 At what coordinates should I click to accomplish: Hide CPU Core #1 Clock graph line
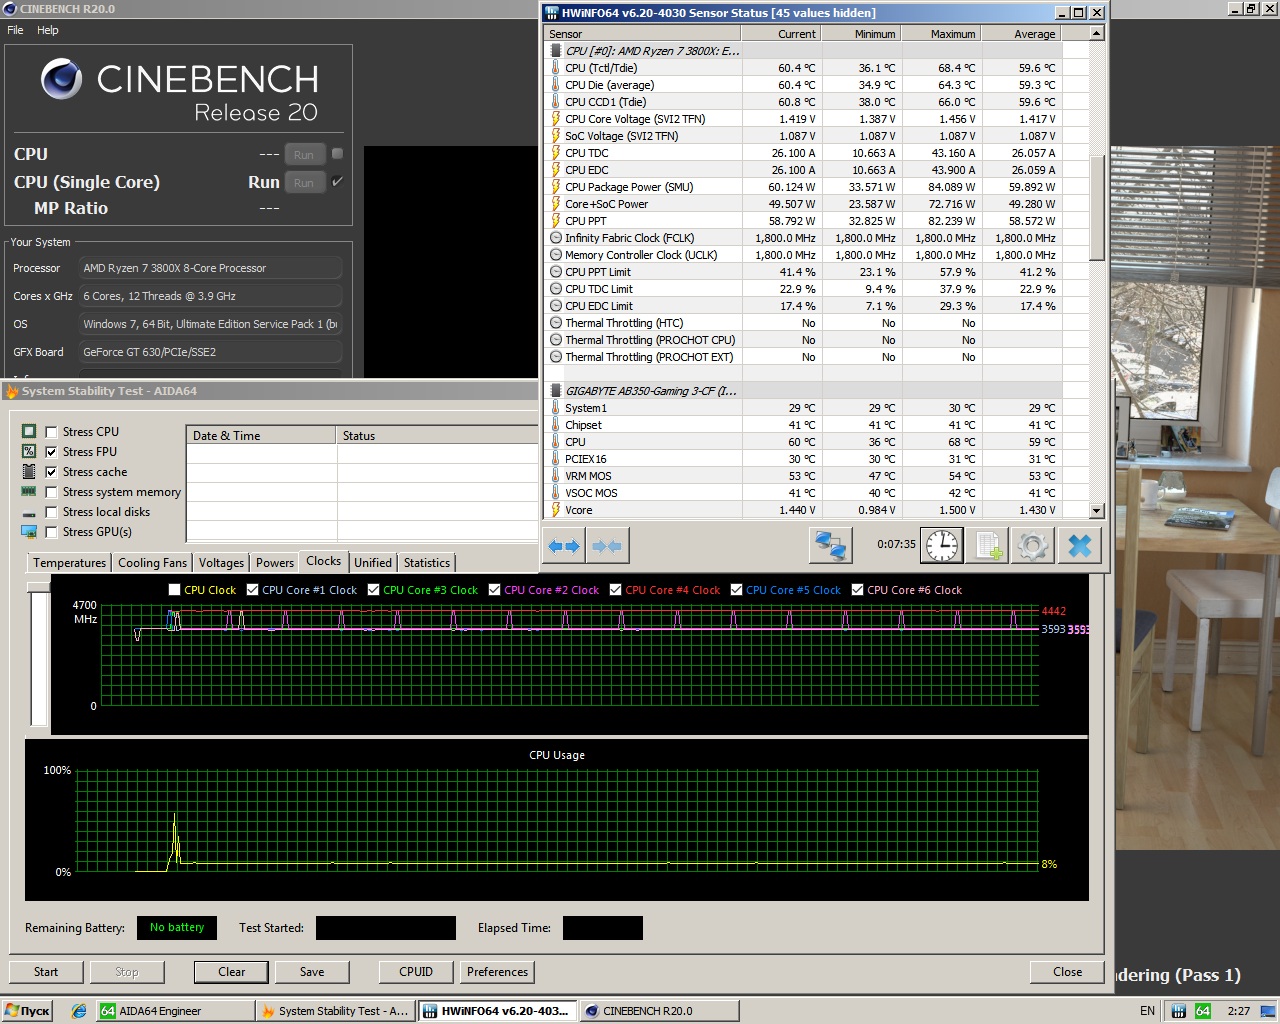[x=253, y=590]
